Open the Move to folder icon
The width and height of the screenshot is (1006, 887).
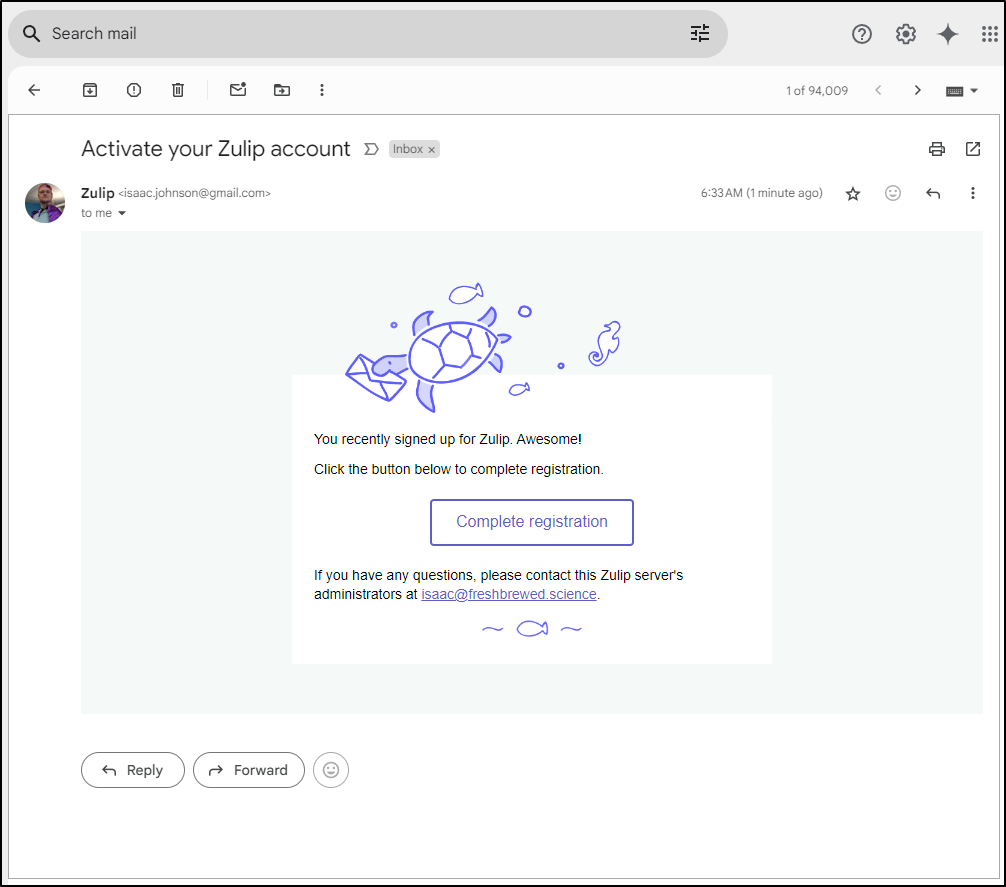282,90
